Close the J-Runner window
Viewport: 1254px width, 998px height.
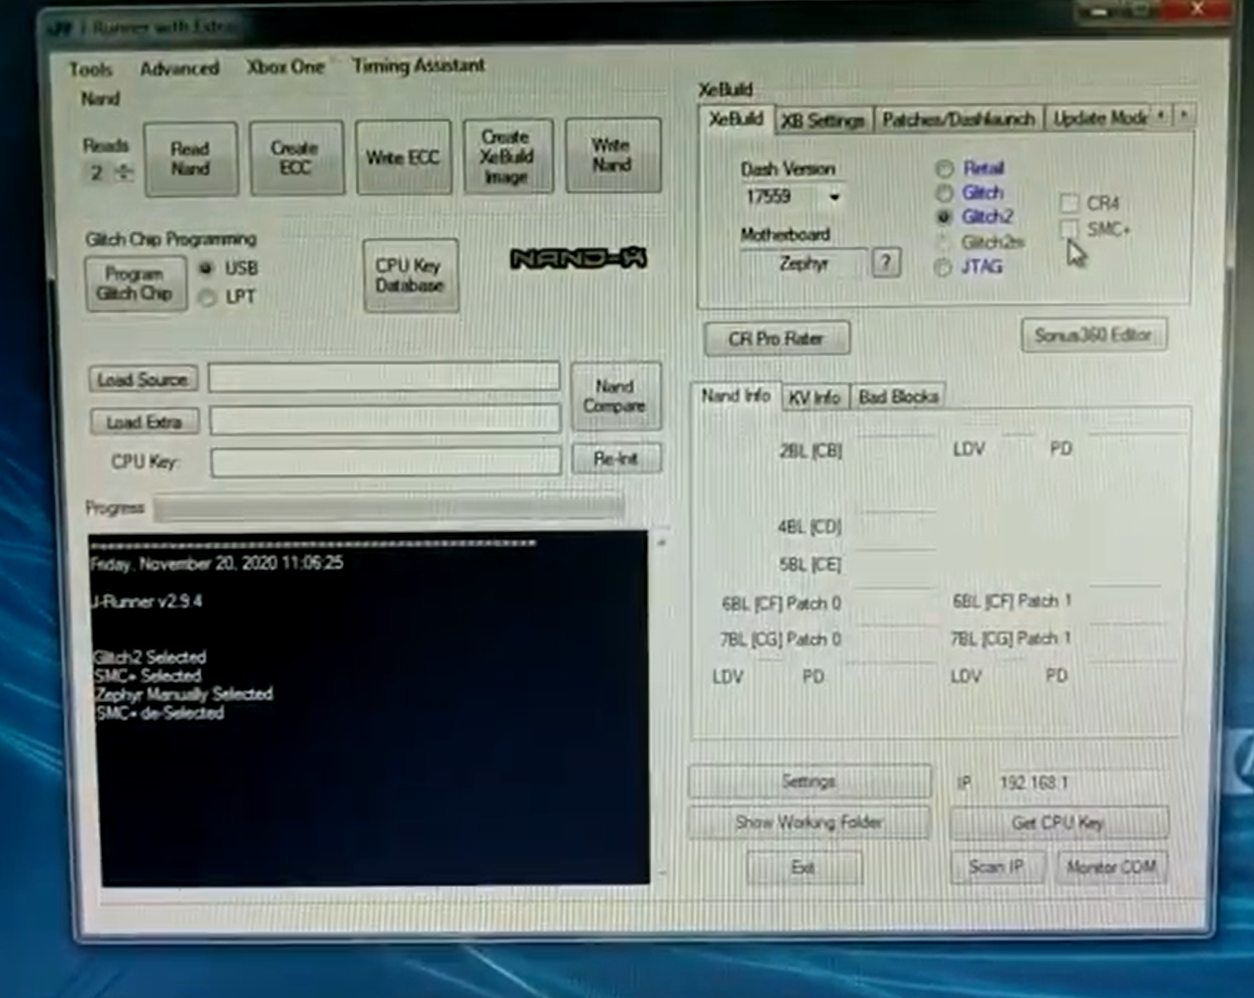tap(1197, 10)
